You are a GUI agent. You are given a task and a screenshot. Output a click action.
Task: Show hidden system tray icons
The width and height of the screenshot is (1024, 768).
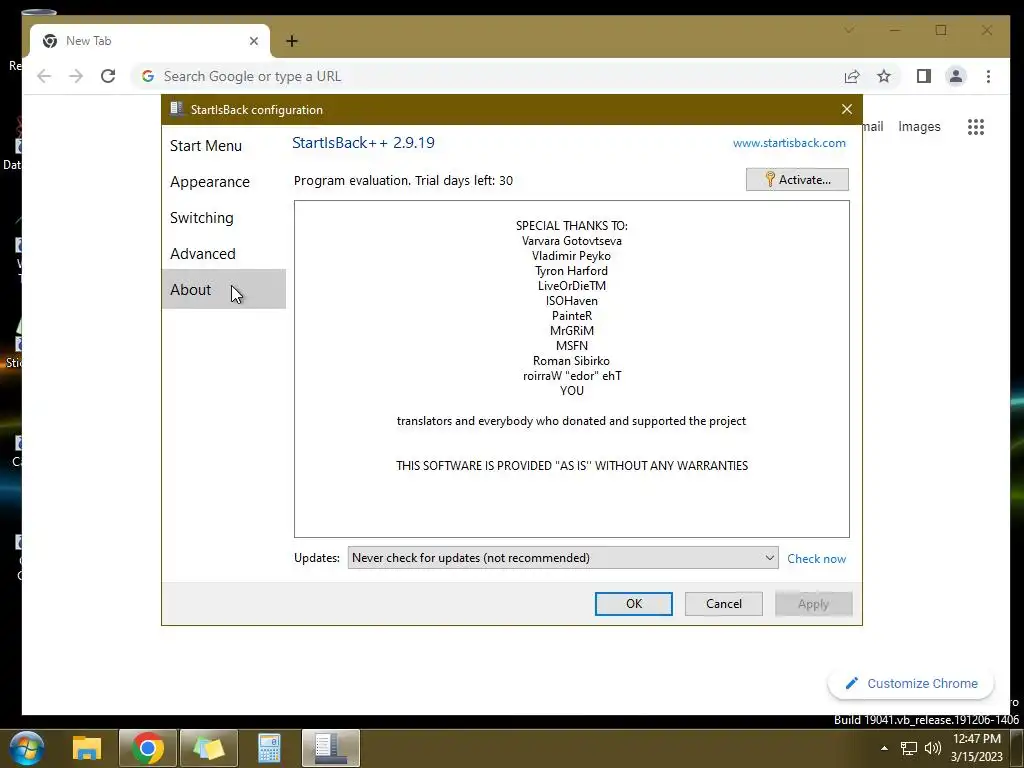coord(884,748)
